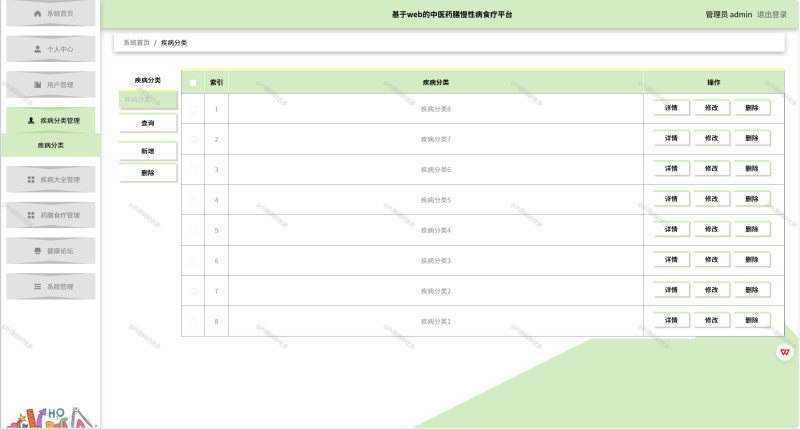Image resolution: width=800 pixels, height=429 pixels.
Task: Click the 索引 column header
Action: tap(216, 82)
